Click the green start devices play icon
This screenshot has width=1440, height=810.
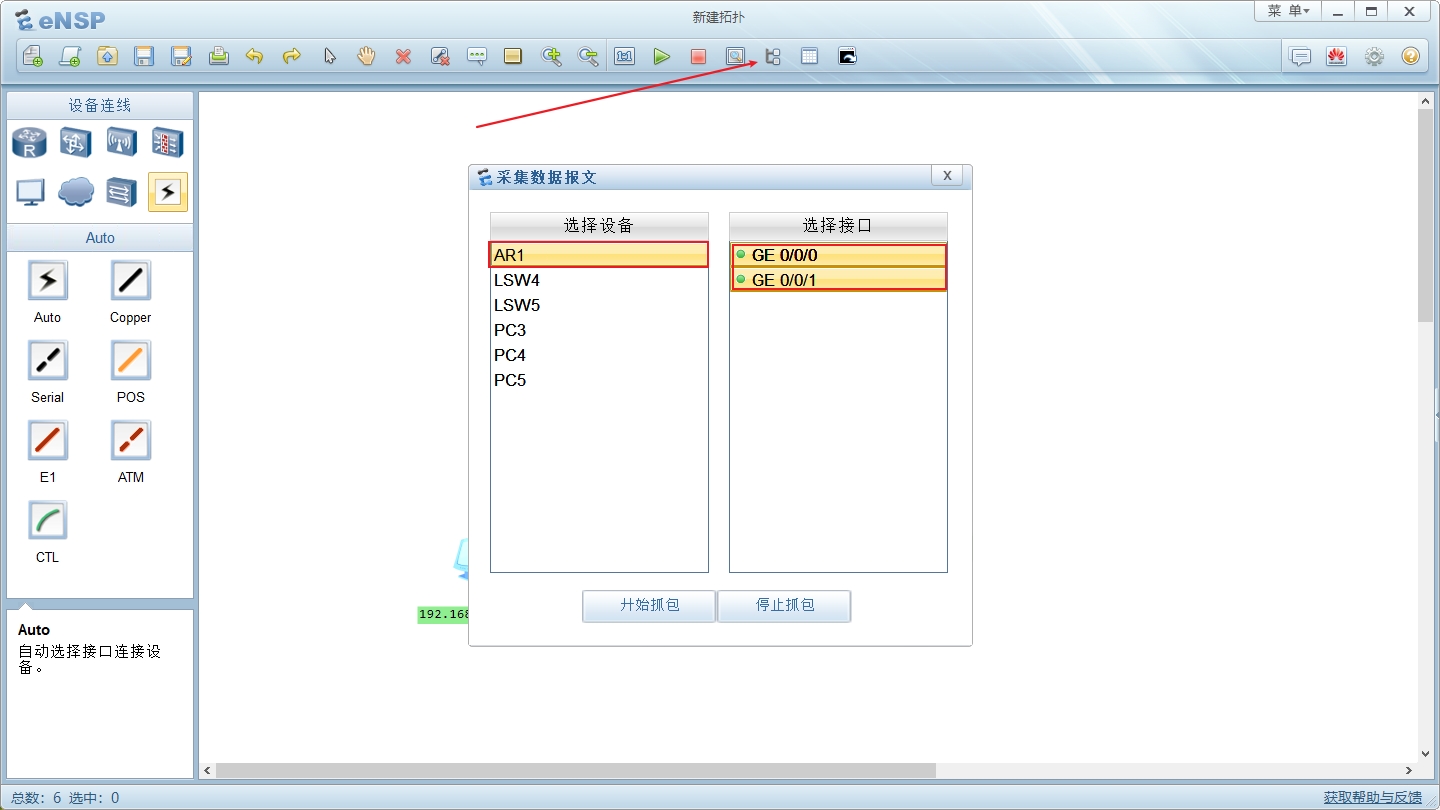661,57
